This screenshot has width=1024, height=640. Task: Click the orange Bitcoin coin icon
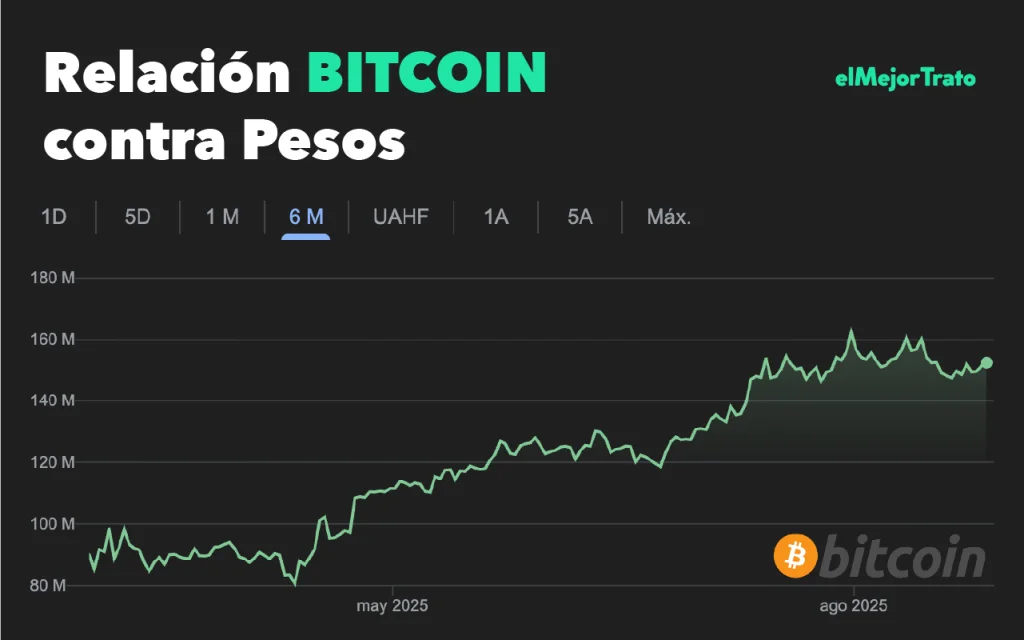coord(796,556)
